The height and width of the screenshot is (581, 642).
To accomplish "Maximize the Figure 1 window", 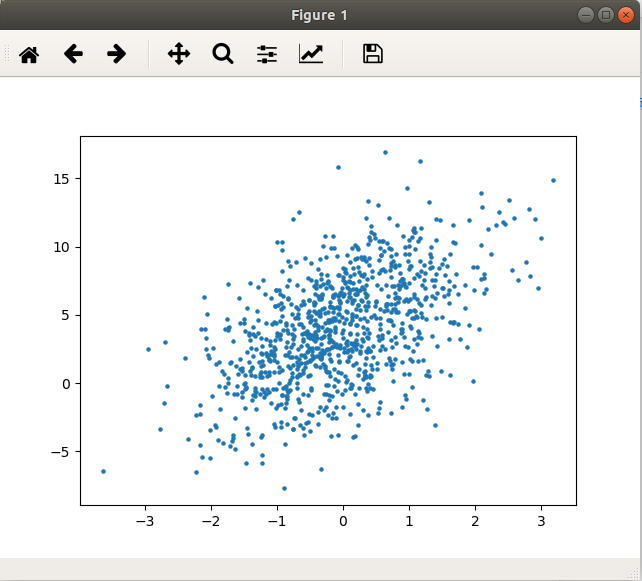I will (606, 15).
